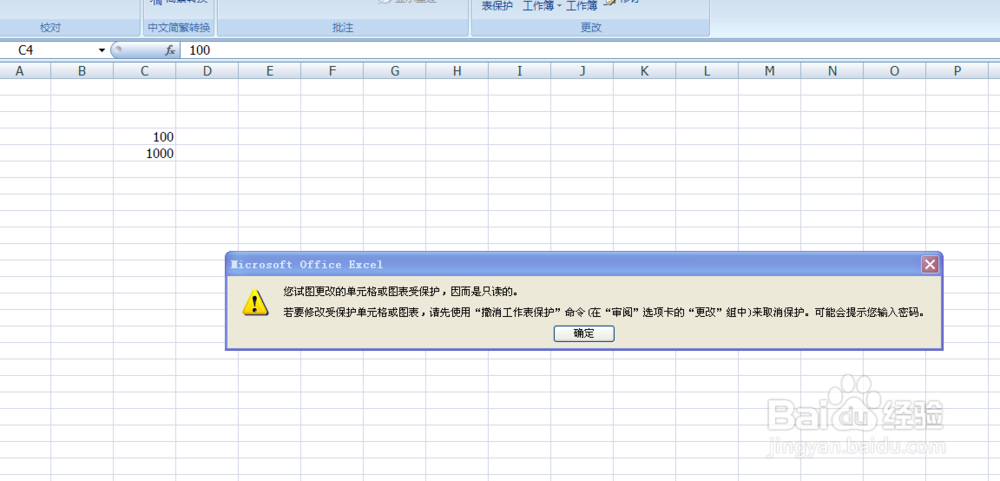The image size is (1000, 481).
Task: Click the formula bar containing 100
Action: tap(590, 50)
